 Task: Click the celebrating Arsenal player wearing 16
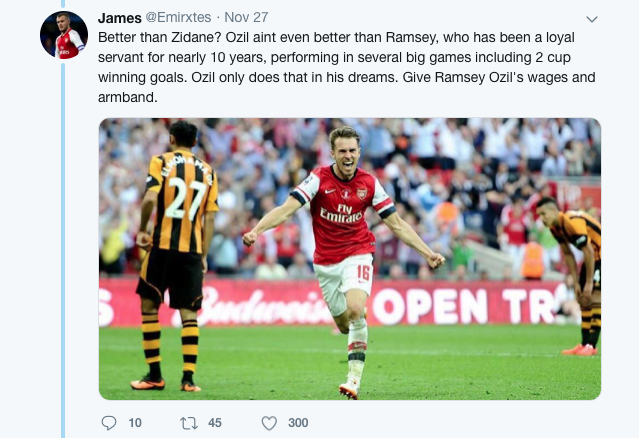tap(343, 240)
